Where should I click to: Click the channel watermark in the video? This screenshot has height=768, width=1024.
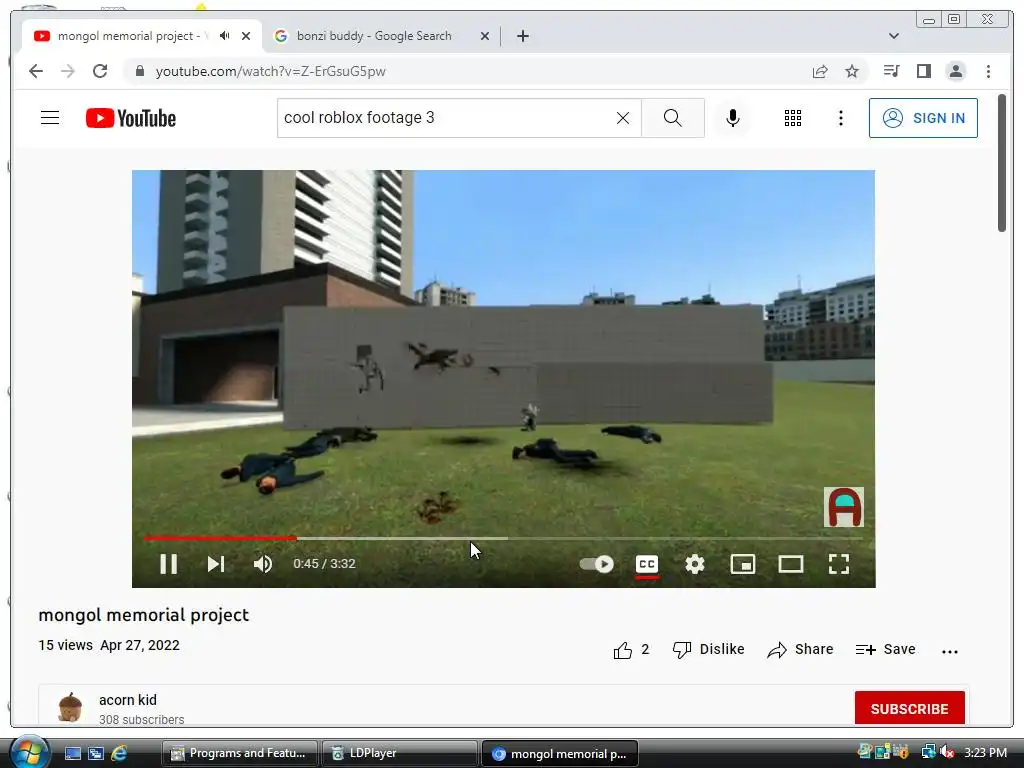[844, 507]
